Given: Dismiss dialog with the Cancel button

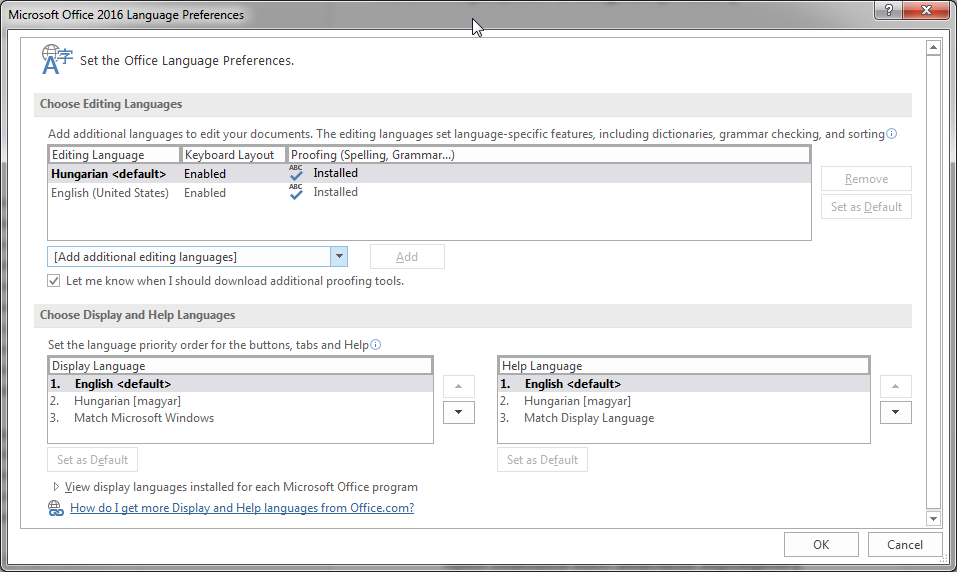Looking at the screenshot, I should [905, 545].
